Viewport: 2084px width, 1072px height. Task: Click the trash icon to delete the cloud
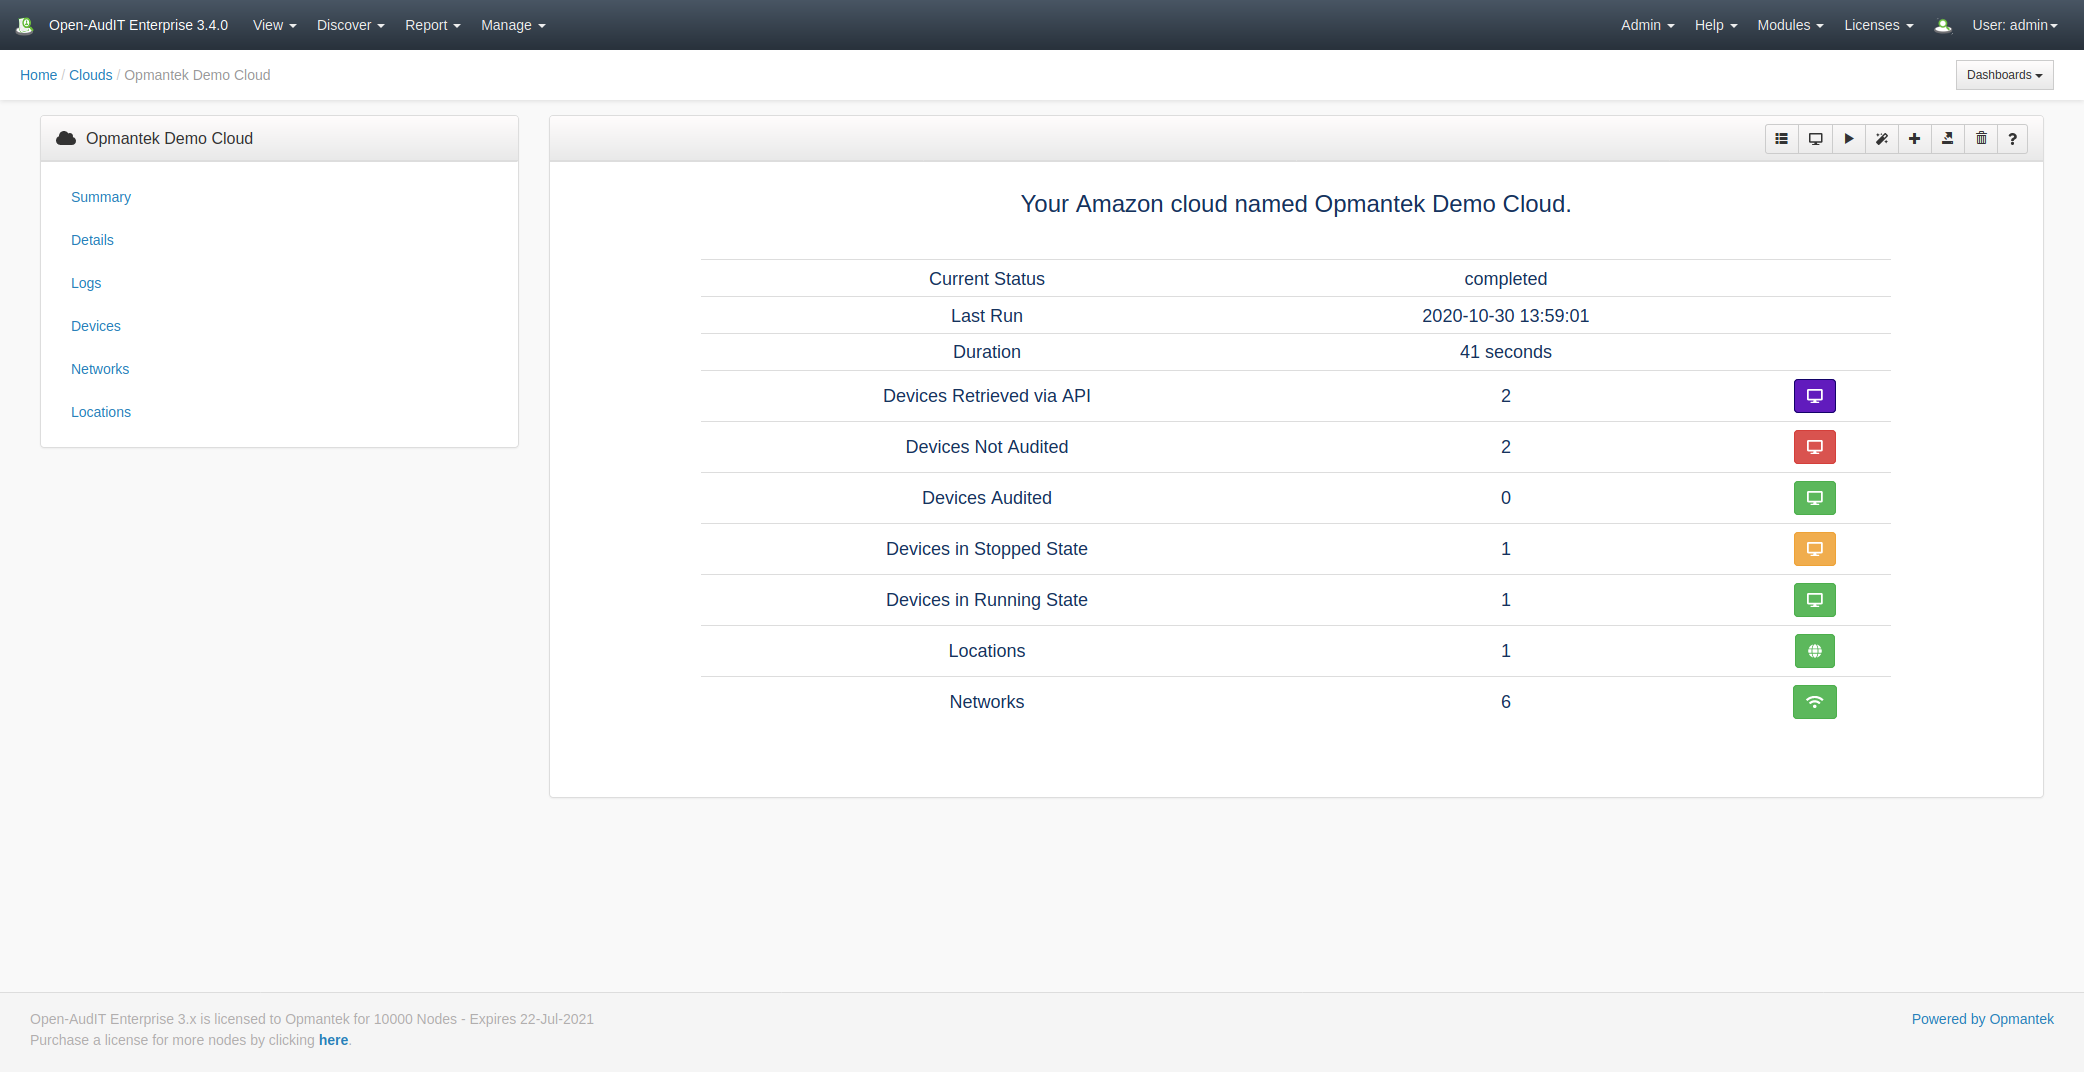pyautogui.click(x=1981, y=139)
